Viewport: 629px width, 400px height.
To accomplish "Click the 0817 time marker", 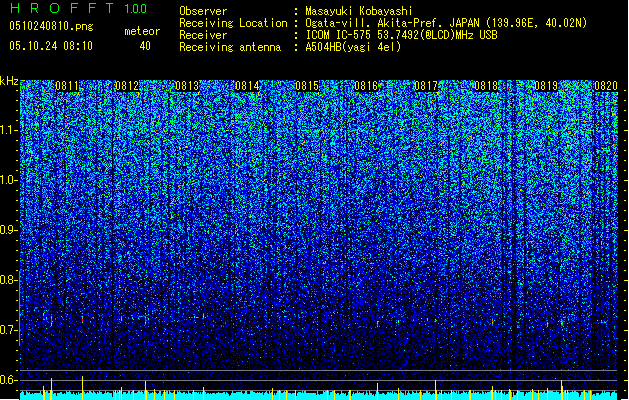I will click(426, 86).
